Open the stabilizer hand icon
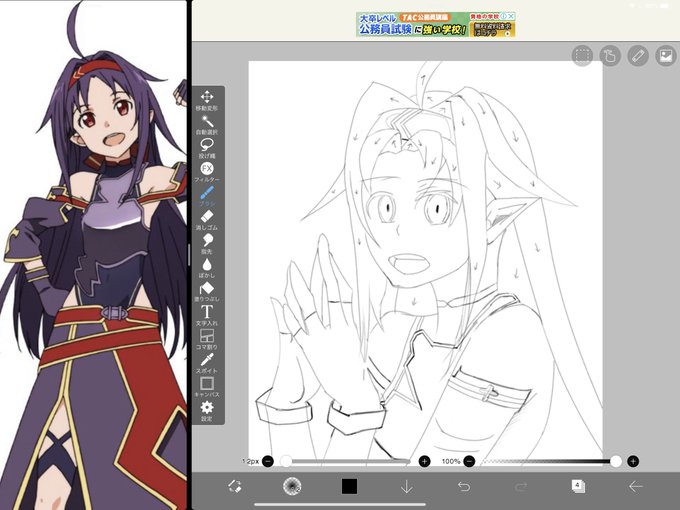The width and height of the screenshot is (680, 510). [x=610, y=56]
